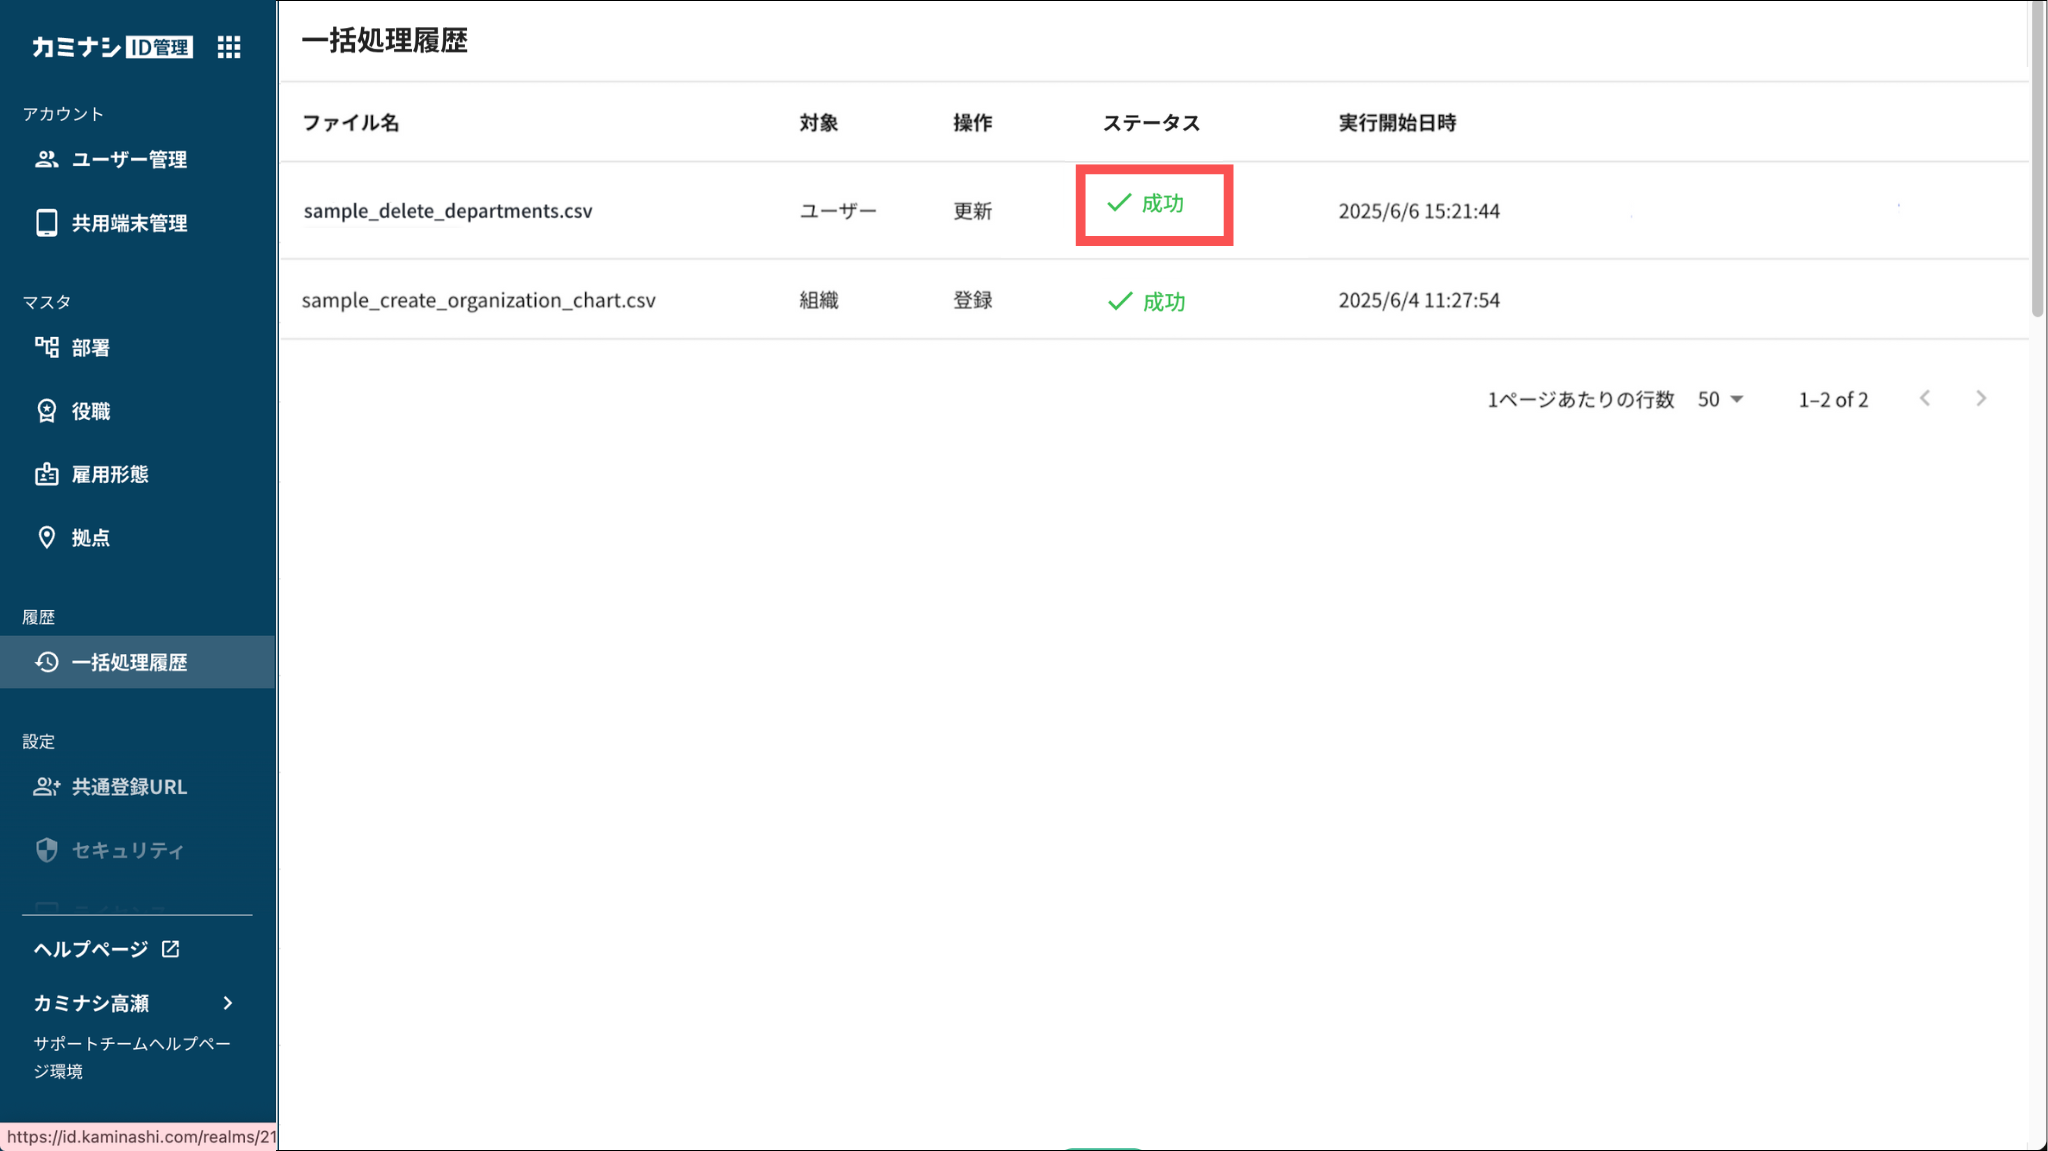Open the 拠点 sidebar menu item
The image size is (2048, 1151).
(x=91, y=538)
